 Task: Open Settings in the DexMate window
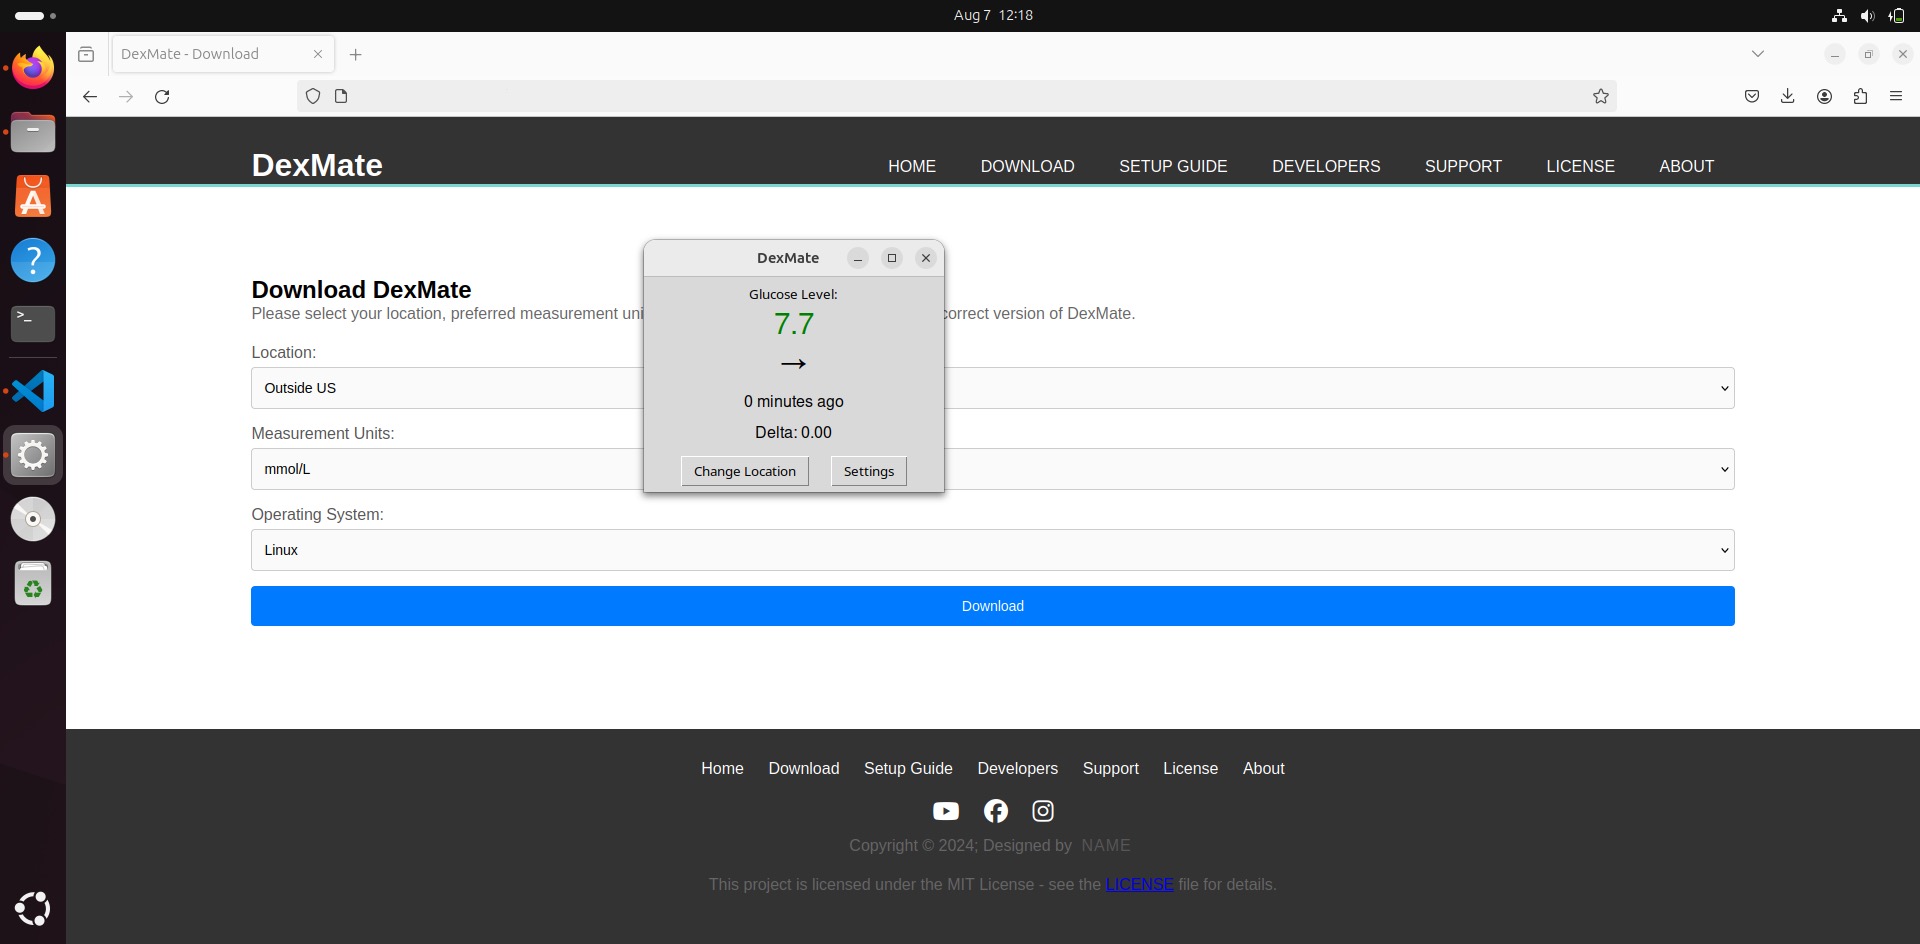click(x=869, y=471)
